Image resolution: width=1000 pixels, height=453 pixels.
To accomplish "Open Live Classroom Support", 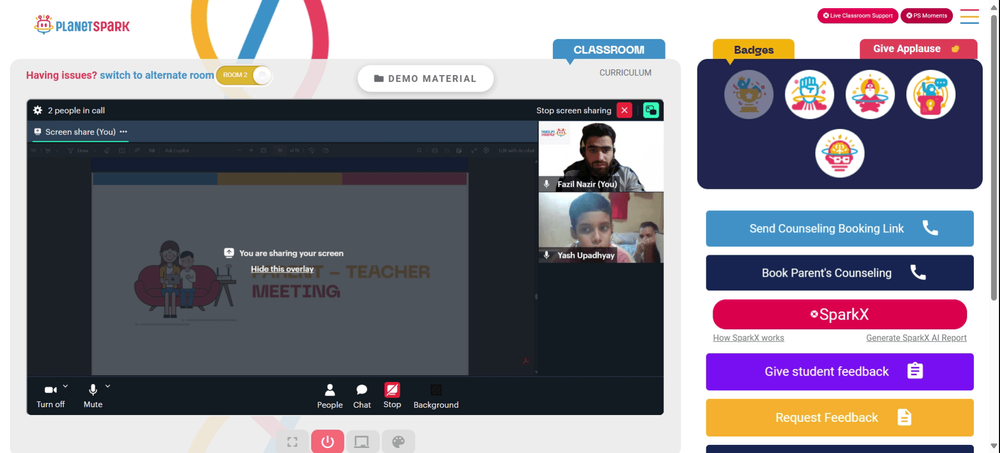I will tap(857, 15).
